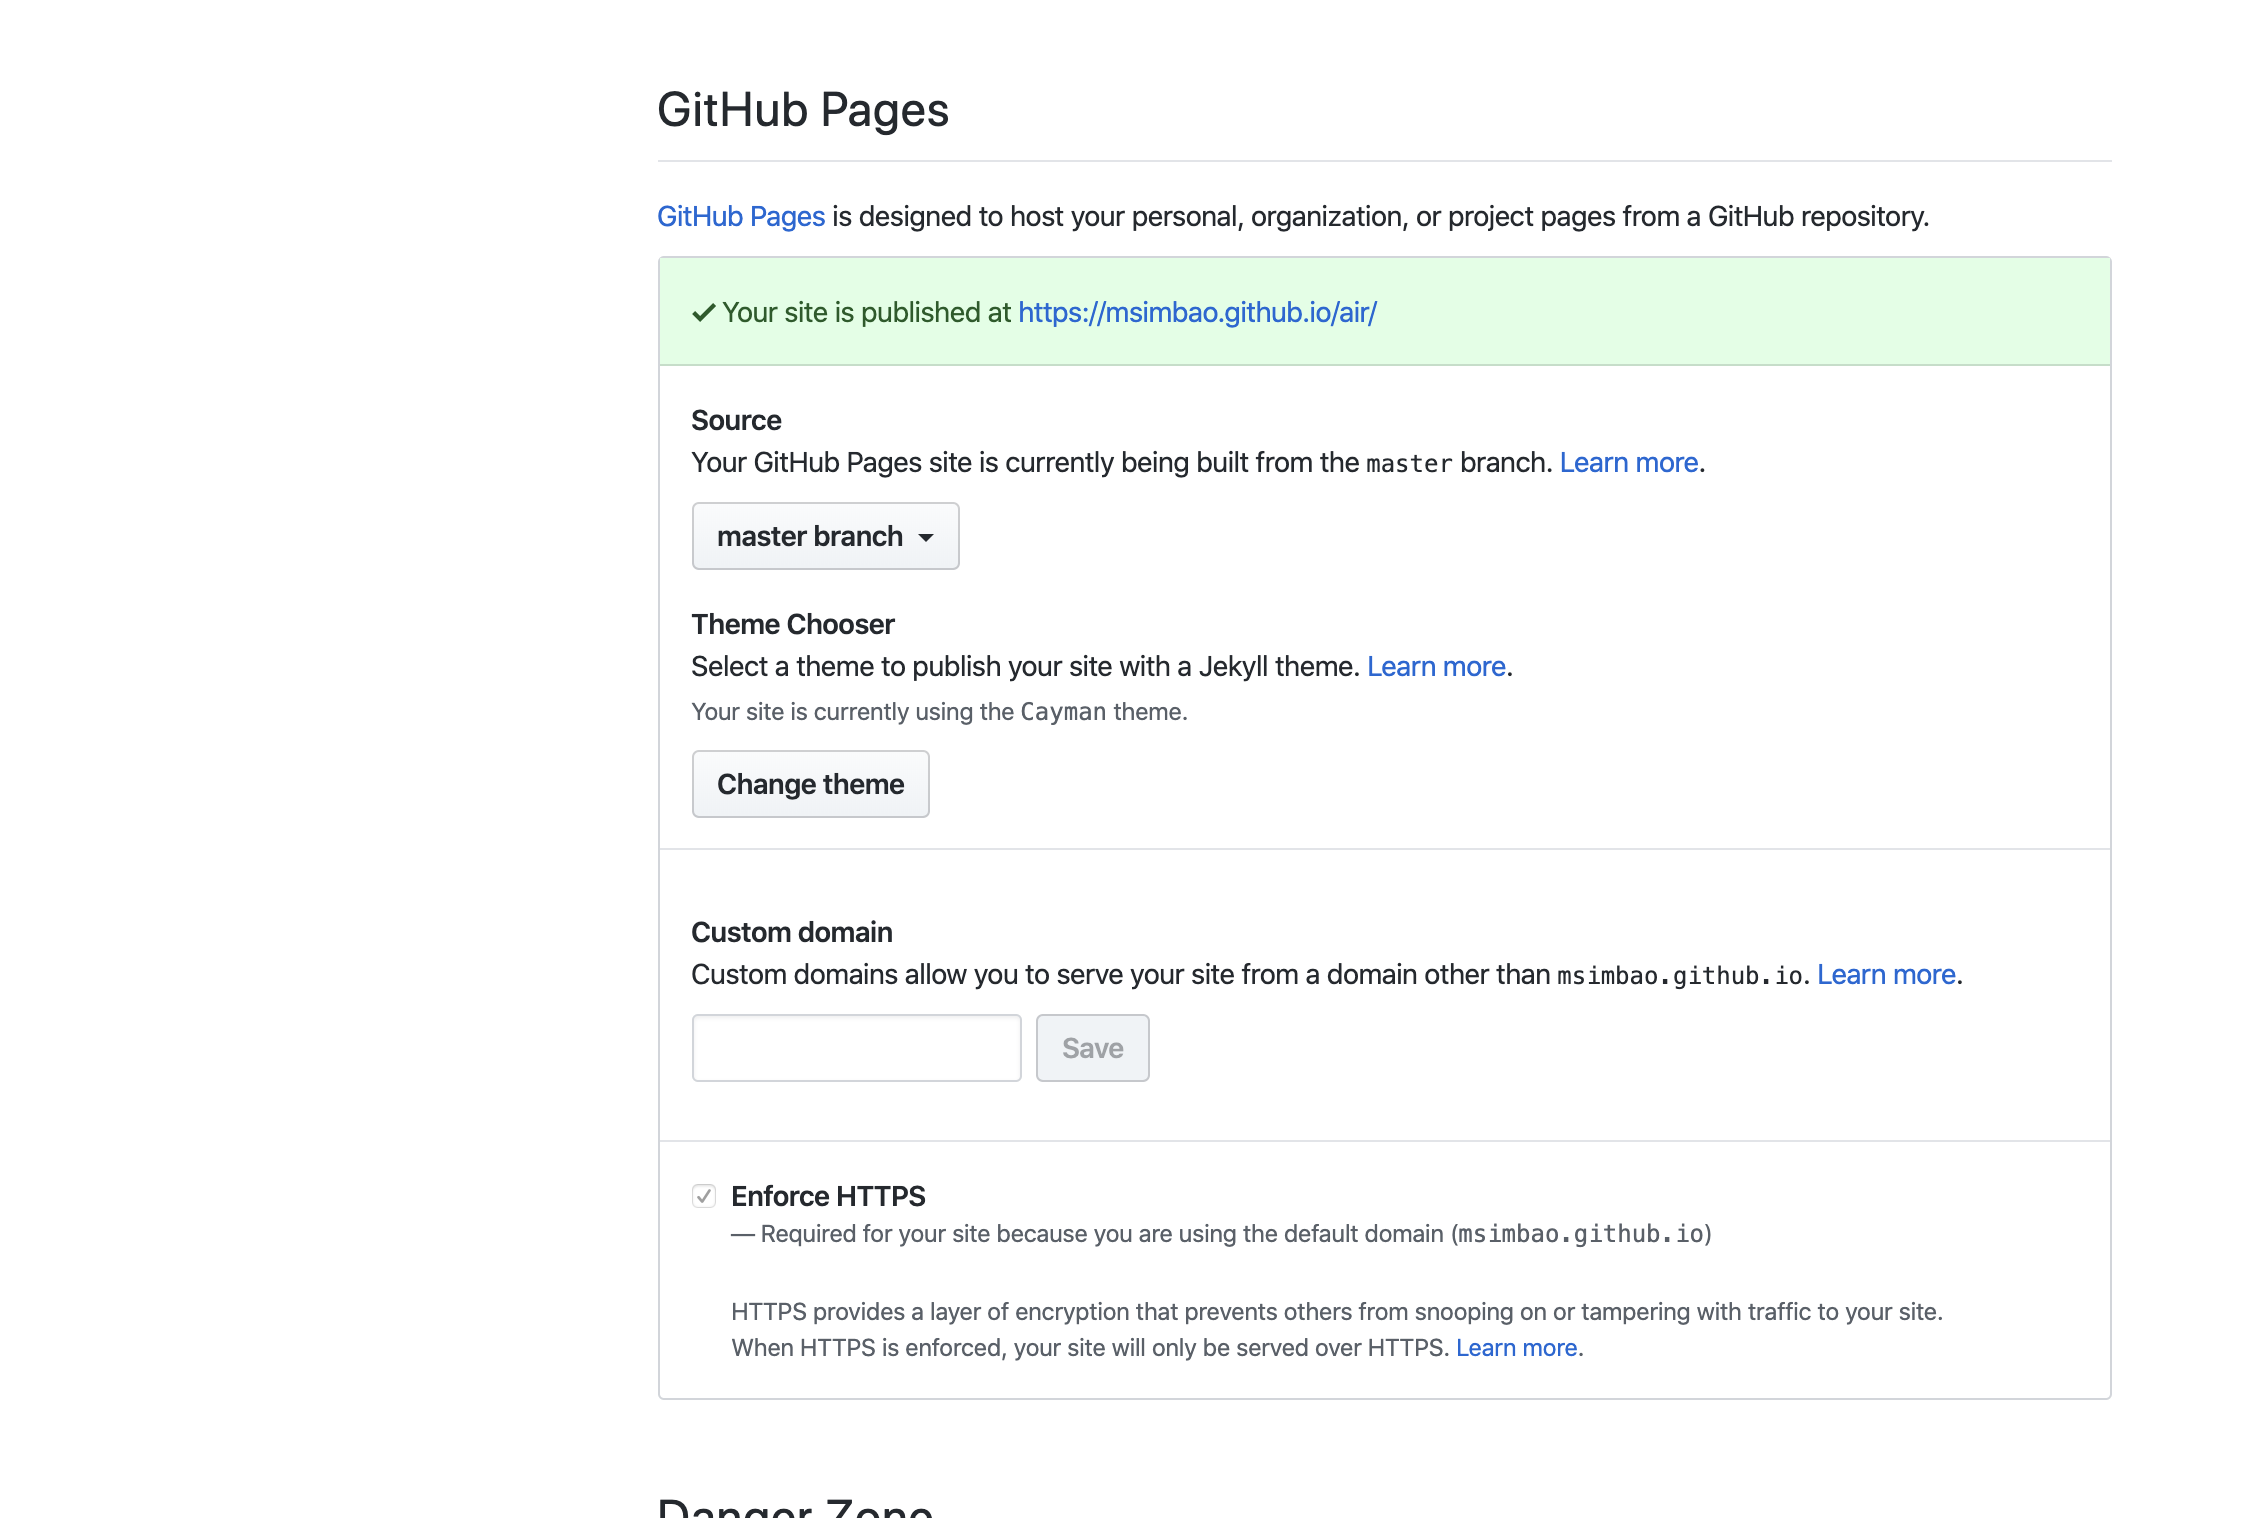Click the Source section heading
Viewport: 2258px width, 1518px height.
736,421
